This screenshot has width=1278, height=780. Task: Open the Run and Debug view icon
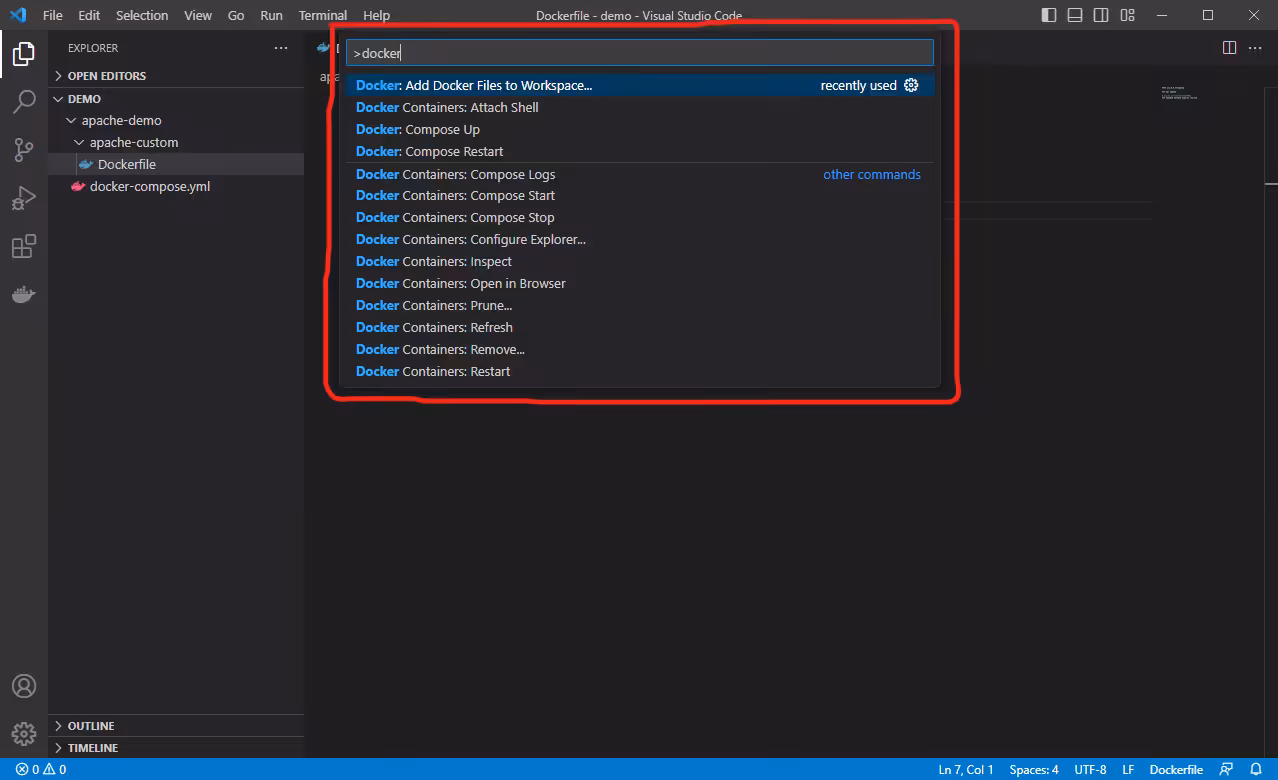(24, 198)
